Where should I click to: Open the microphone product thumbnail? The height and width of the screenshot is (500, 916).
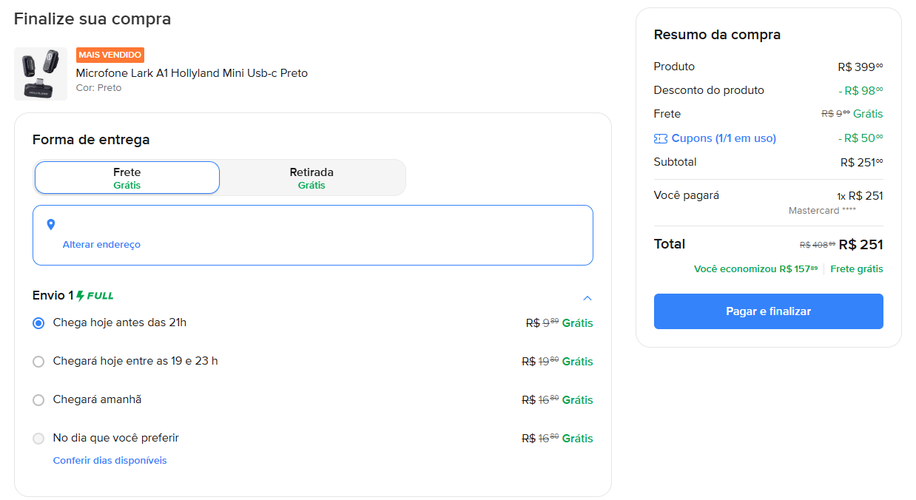[x=40, y=74]
